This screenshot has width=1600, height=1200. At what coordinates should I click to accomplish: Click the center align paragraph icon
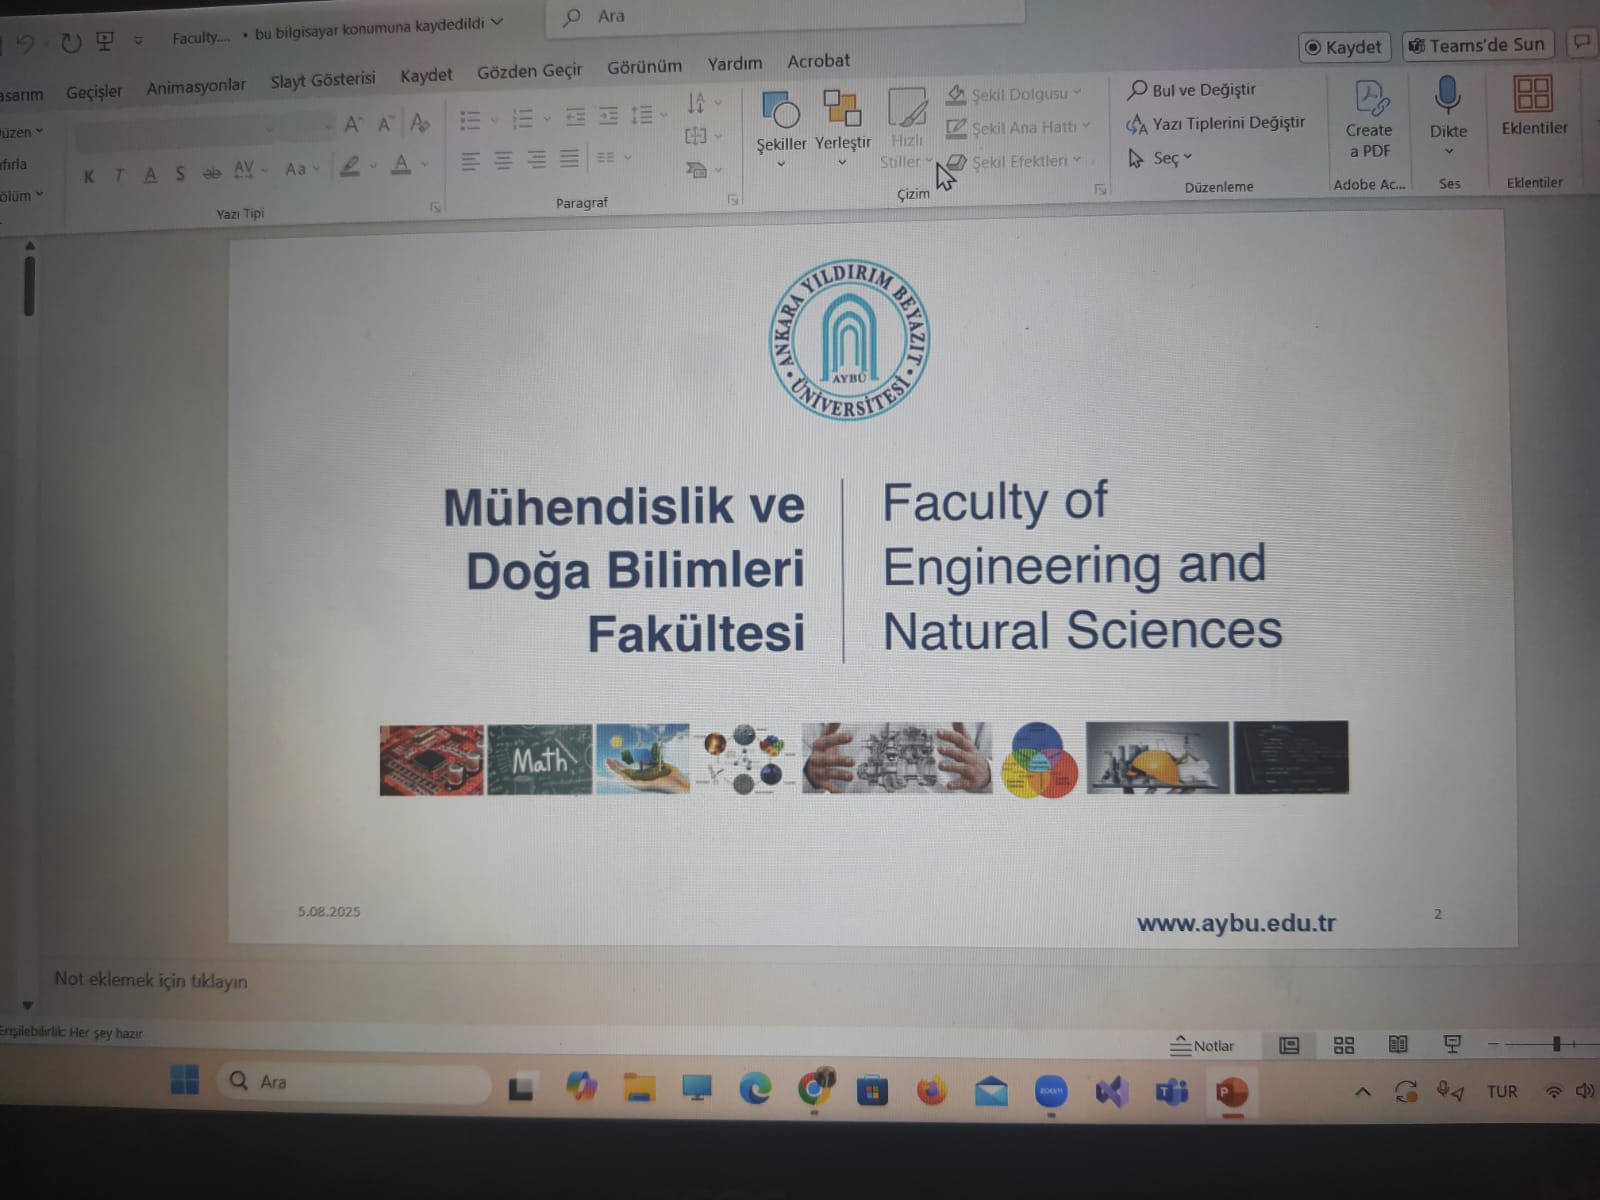click(503, 160)
